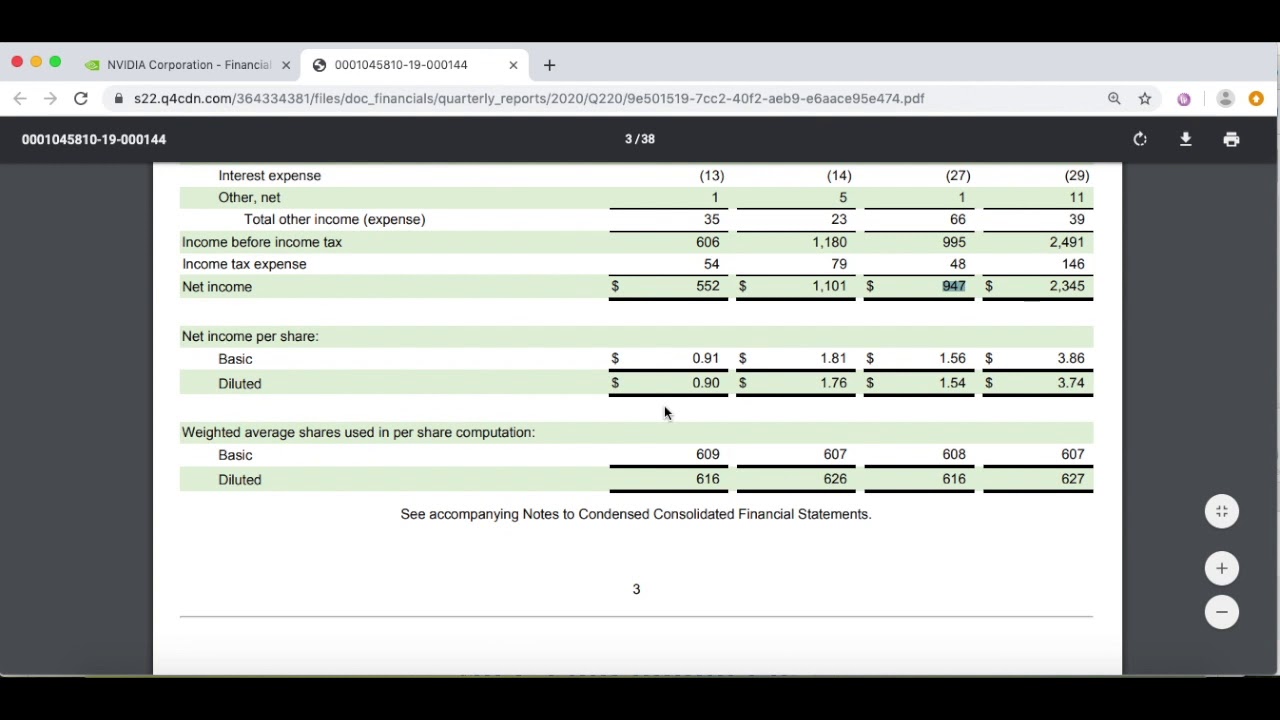Rotate the PDF document clockwise
The height and width of the screenshot is (720, 1280).
tap(1140, 139)
